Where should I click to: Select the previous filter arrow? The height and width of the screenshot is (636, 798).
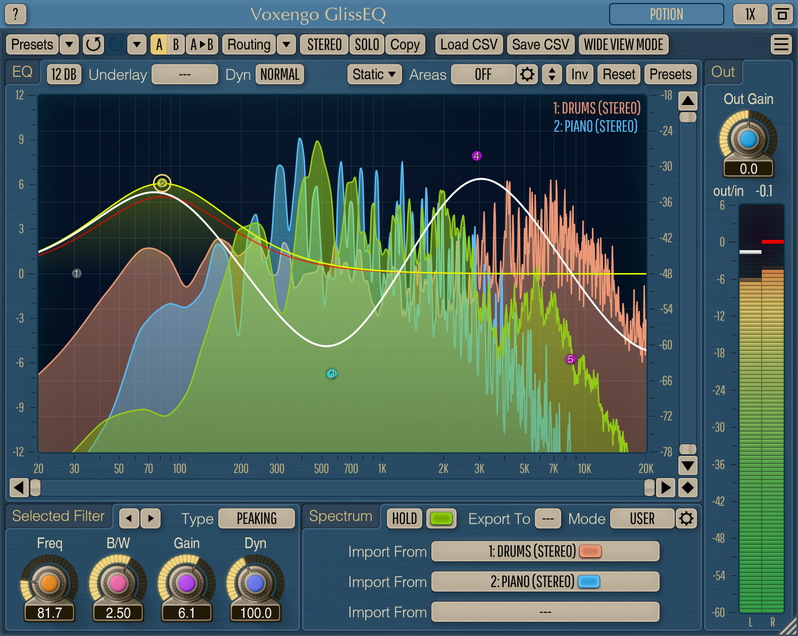pos(129,518)
